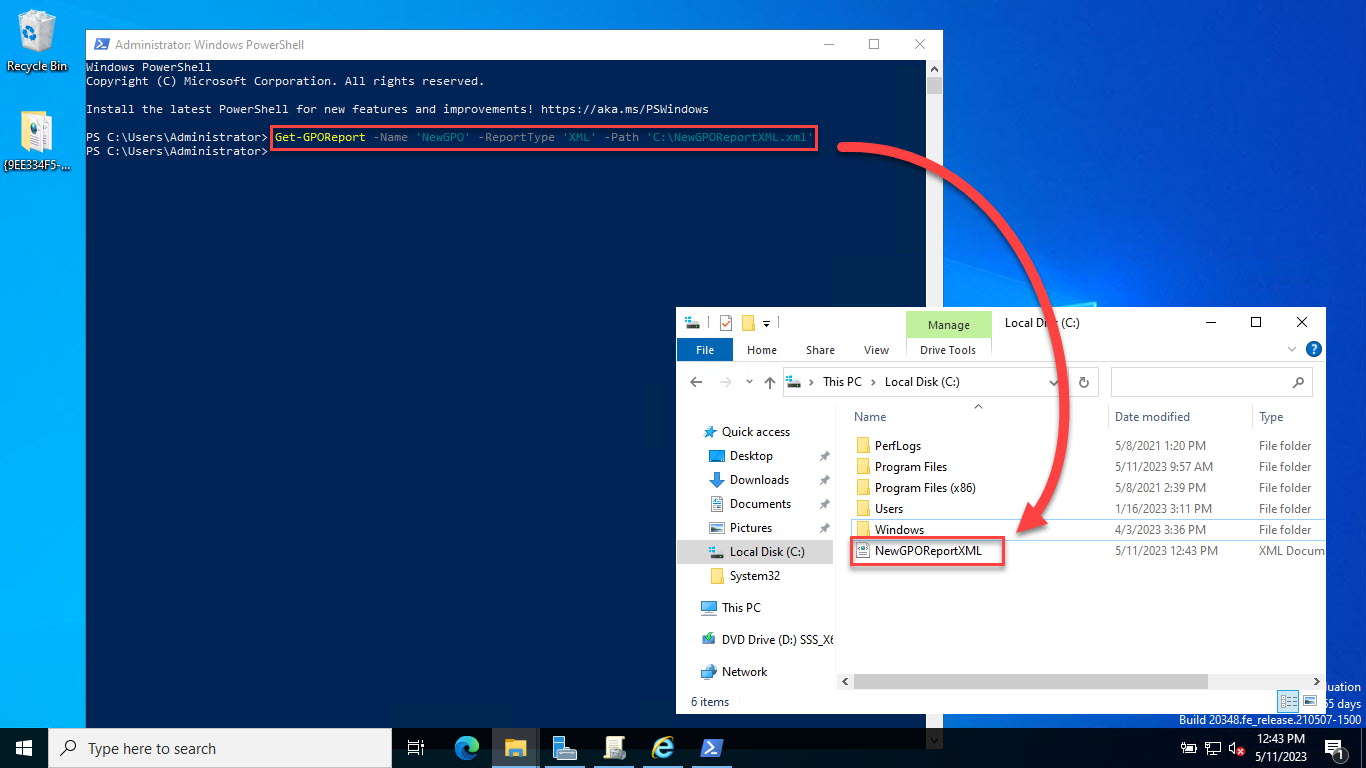Click the Drive Tools Manage button
1366x768 pixels.
tap(948, 324)
